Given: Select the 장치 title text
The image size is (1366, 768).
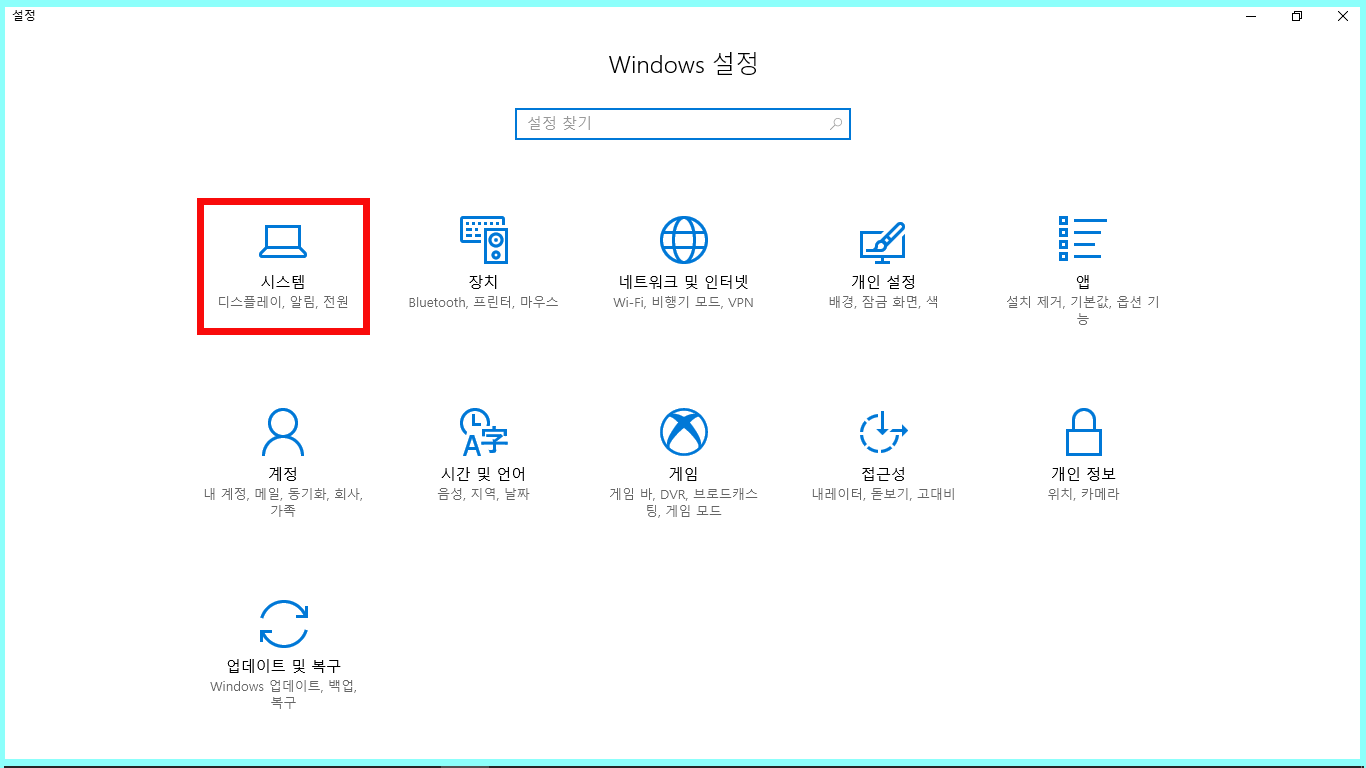Looking at the screenshot, I should click(483, 282).
